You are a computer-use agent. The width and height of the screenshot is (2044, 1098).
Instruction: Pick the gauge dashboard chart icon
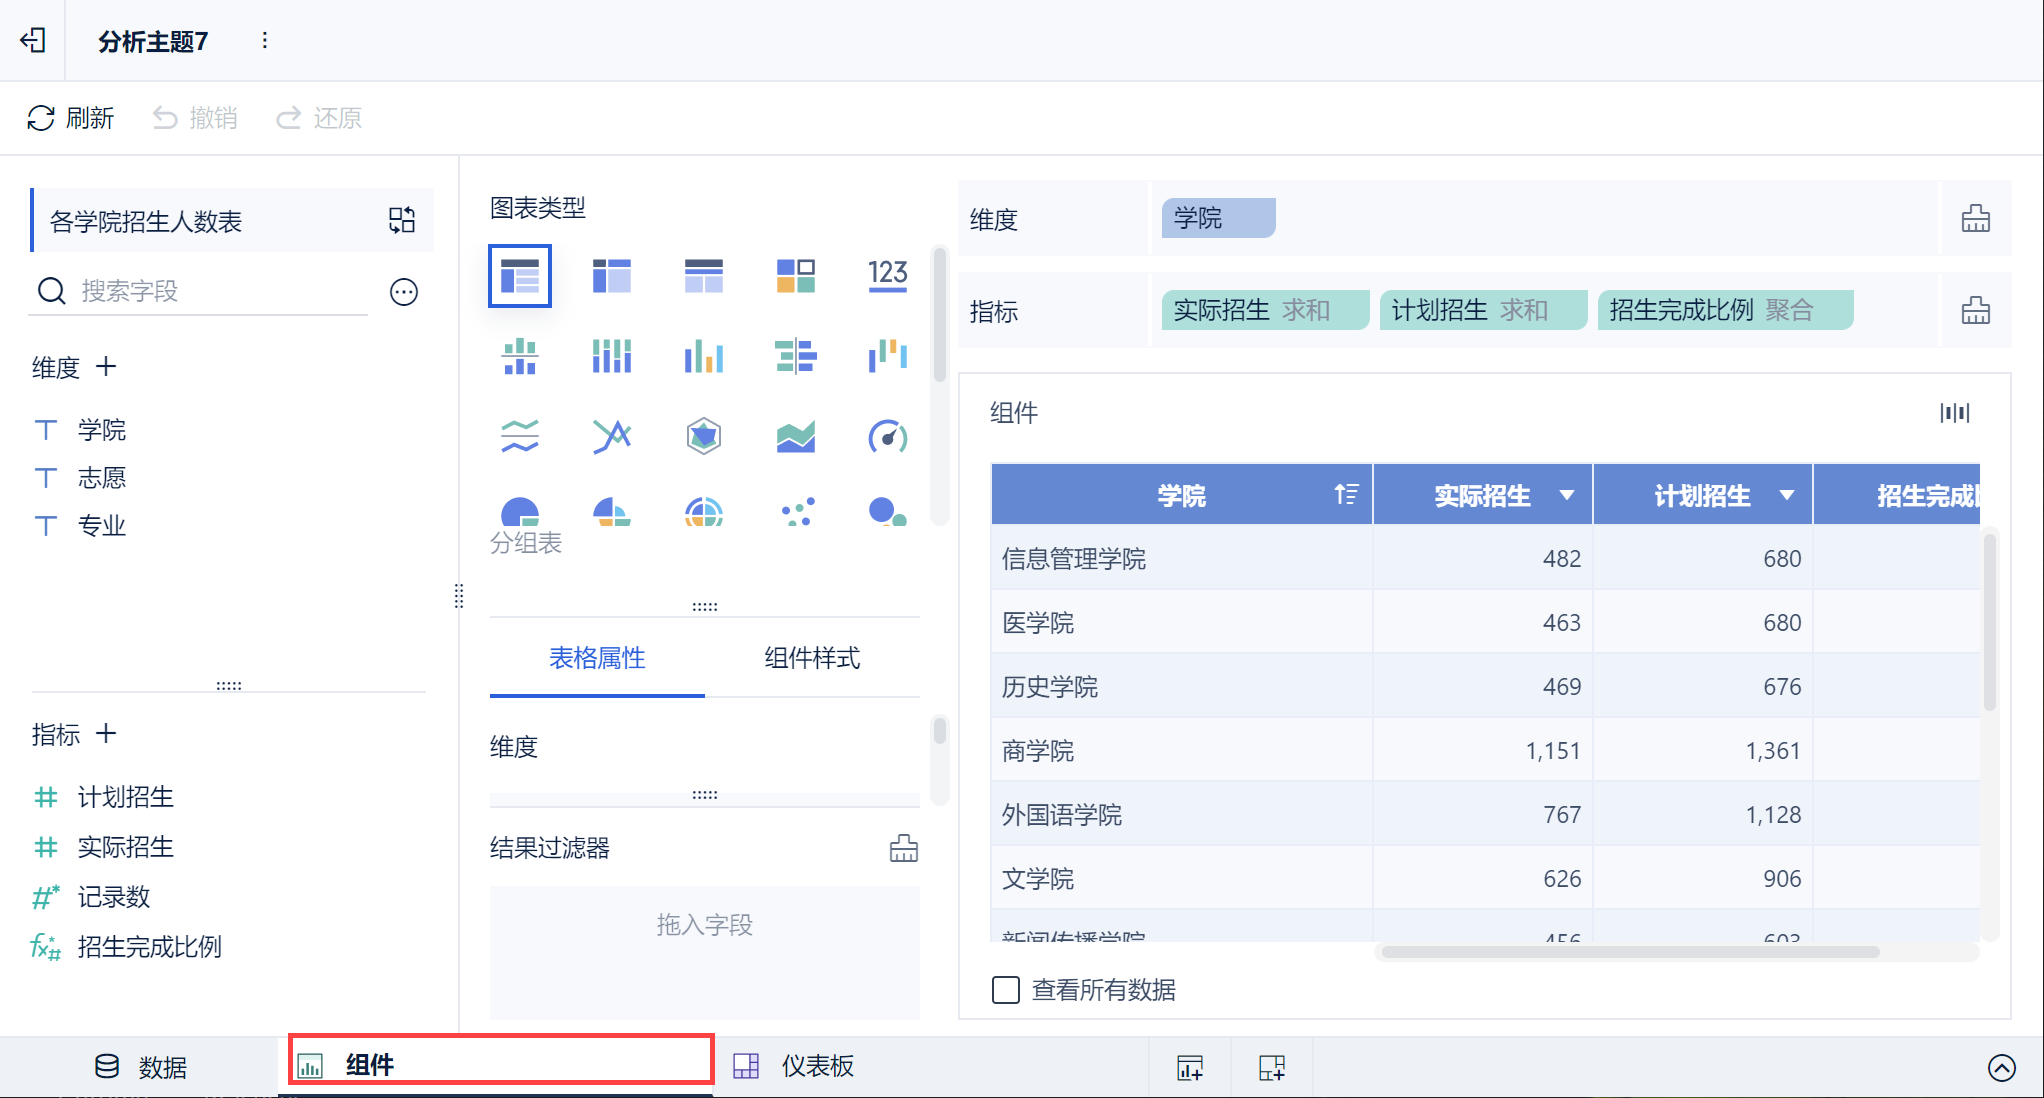(887, 436)
